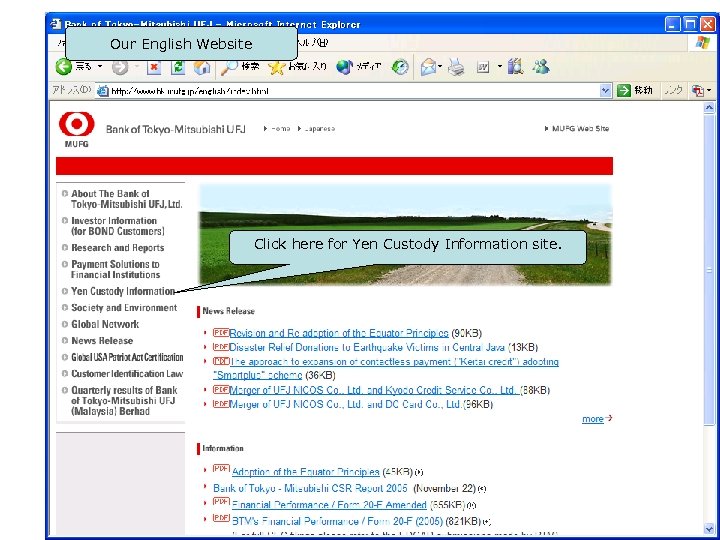Select Society and Environment menu item

124,308
